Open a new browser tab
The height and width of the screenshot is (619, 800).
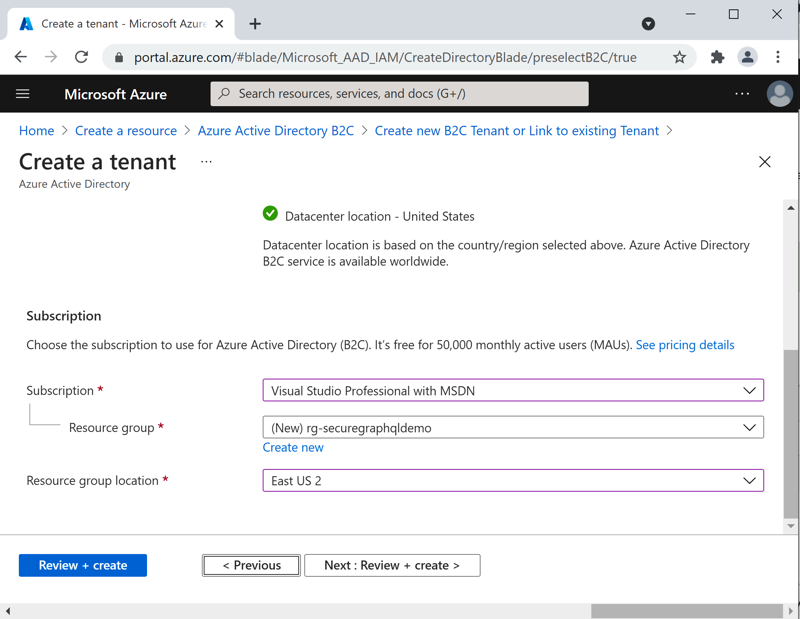tap(255, 24)
